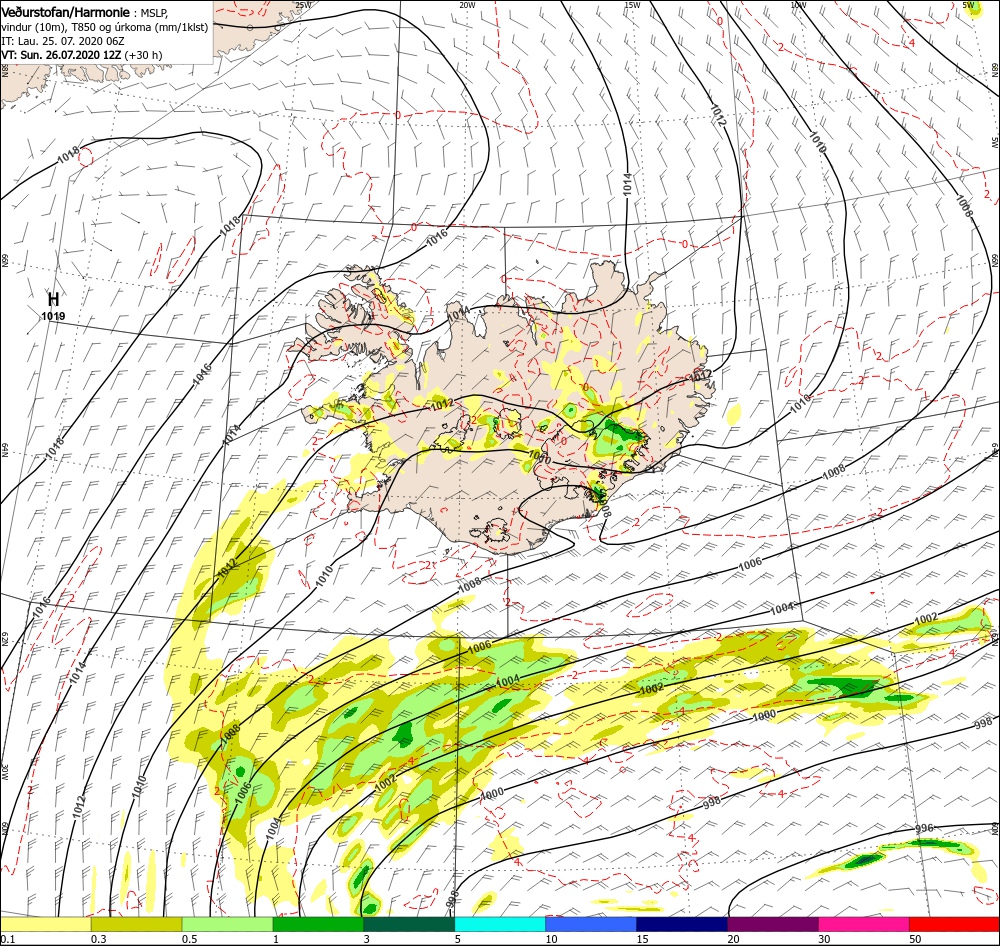Click the 'Veðurstofan/Harmonie' title text
The height and width of the screenshot is (946, 1000).
pos(66,12)
